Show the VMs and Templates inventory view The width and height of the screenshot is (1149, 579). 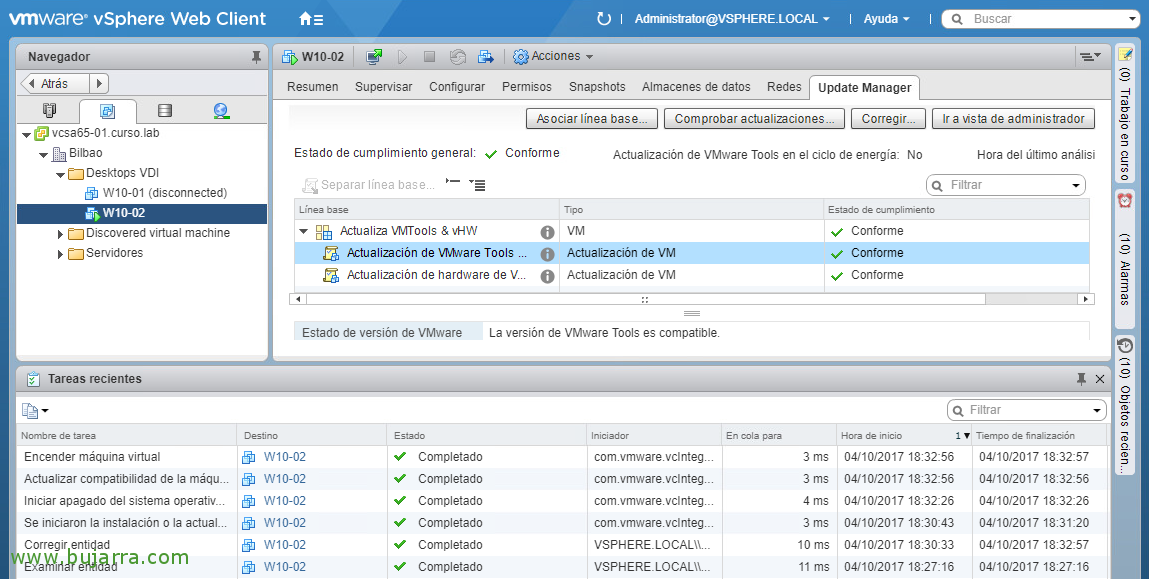pyautogui.click(x=108, y=111)
